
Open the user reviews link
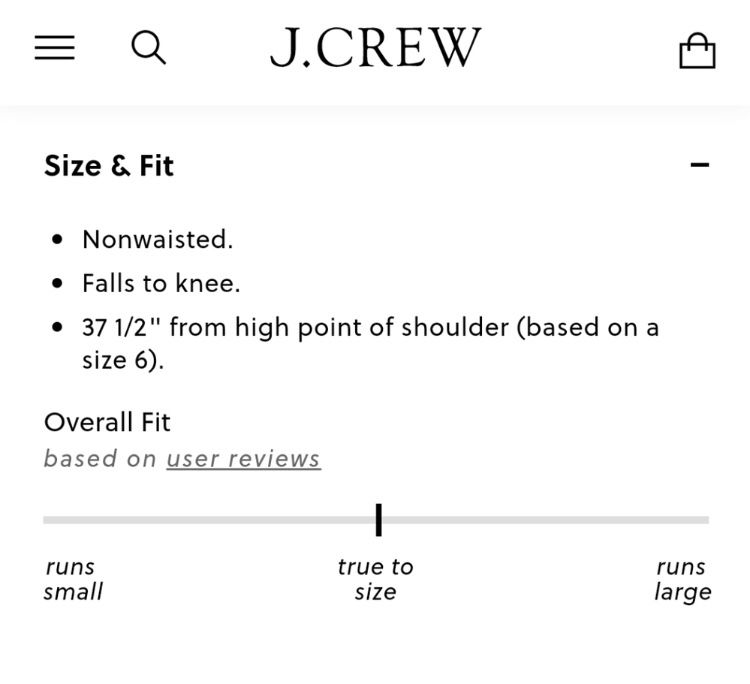click(x=243, y=459)
